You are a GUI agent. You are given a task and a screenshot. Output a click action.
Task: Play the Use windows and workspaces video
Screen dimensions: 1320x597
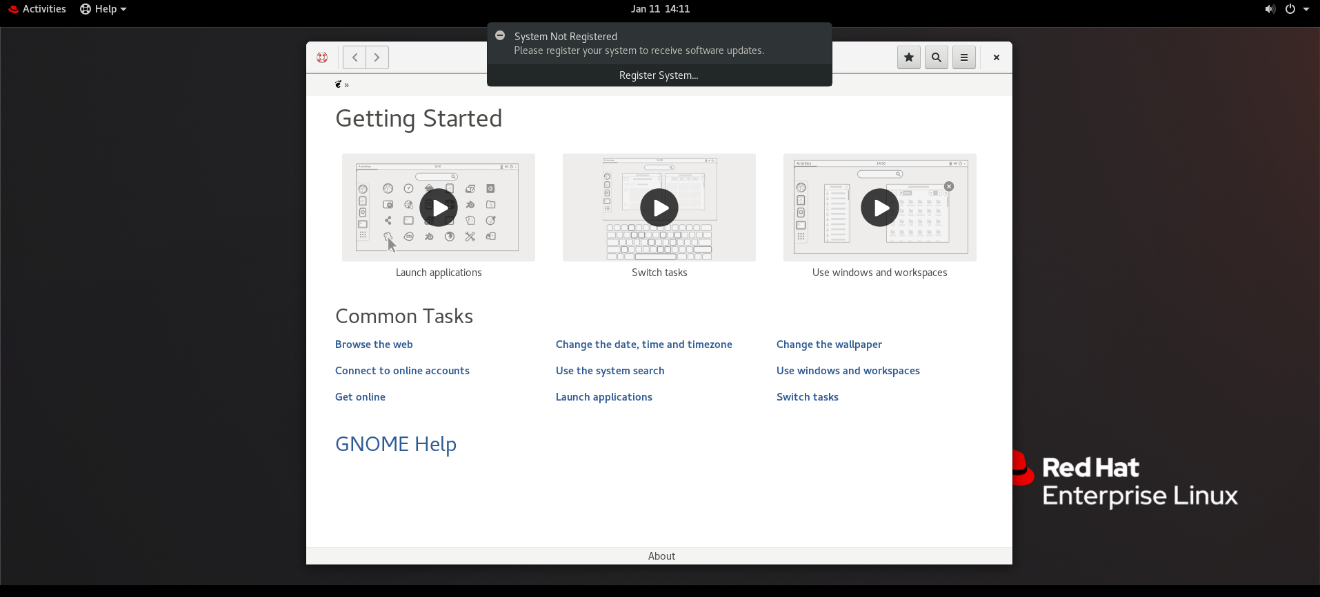click(x=880, y=207)
